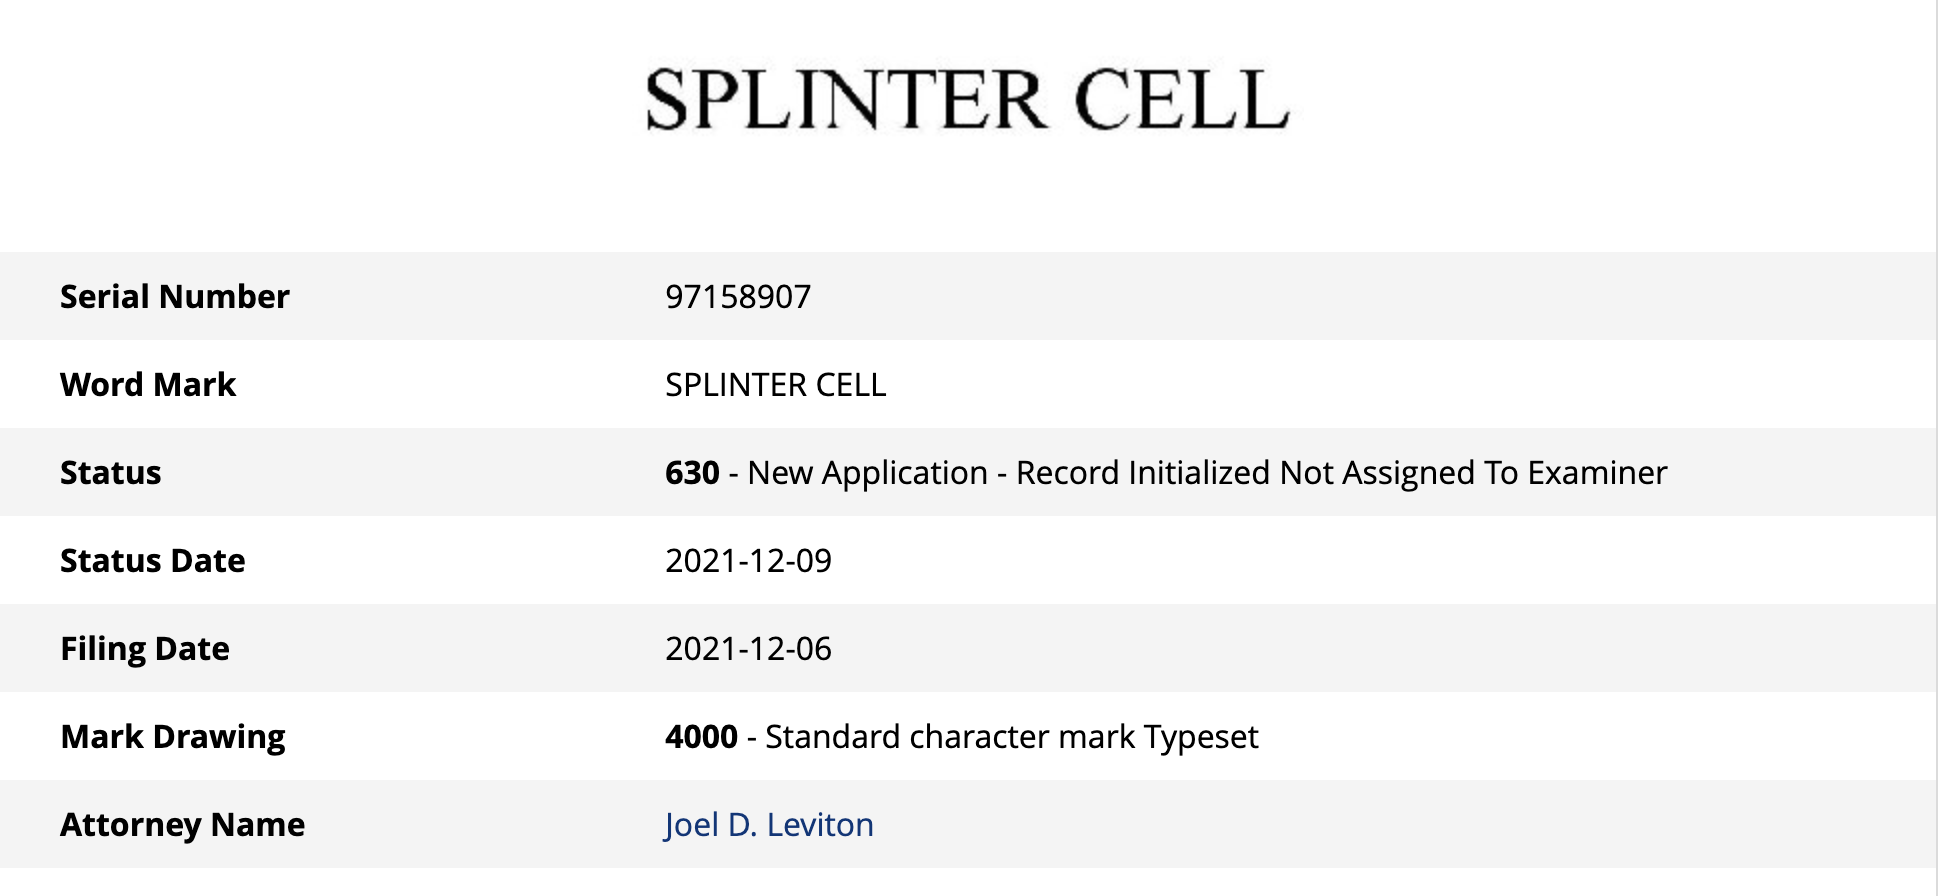Click the bold status code 630
The height and width of the screenshot is (896, 1938).
click(692, 473)
